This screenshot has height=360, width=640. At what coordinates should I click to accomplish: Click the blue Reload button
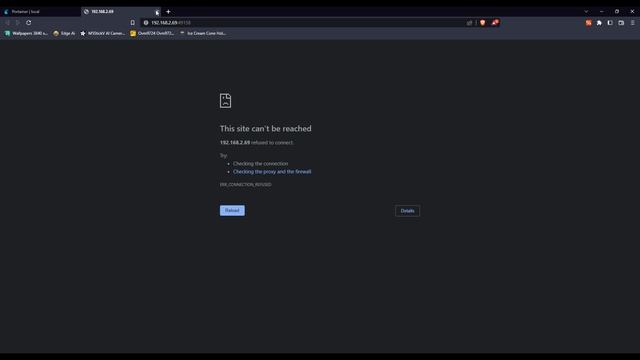232,211
